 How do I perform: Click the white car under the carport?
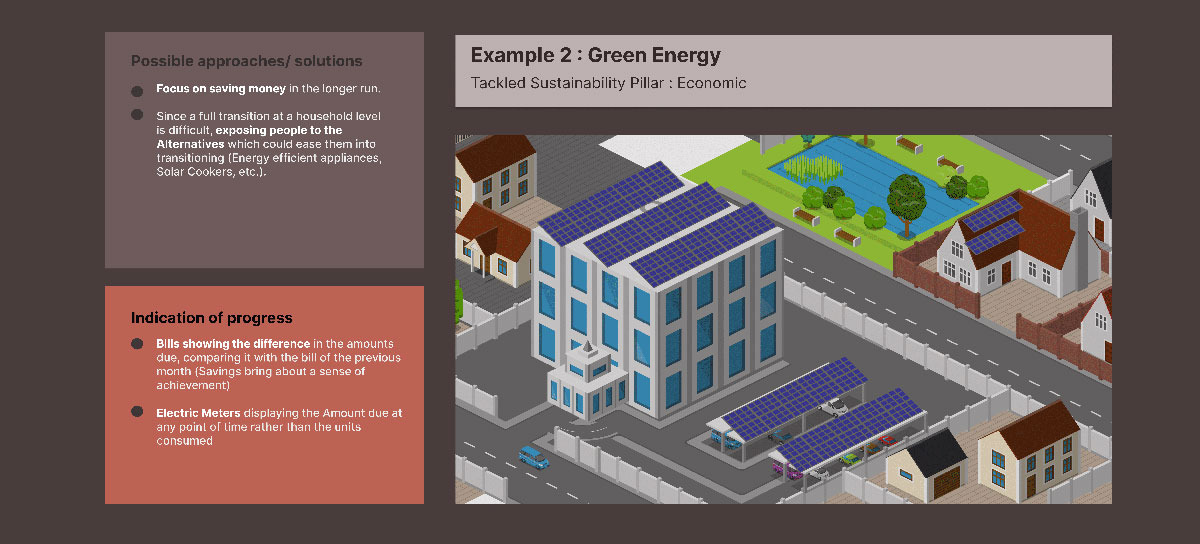(833, 406)
